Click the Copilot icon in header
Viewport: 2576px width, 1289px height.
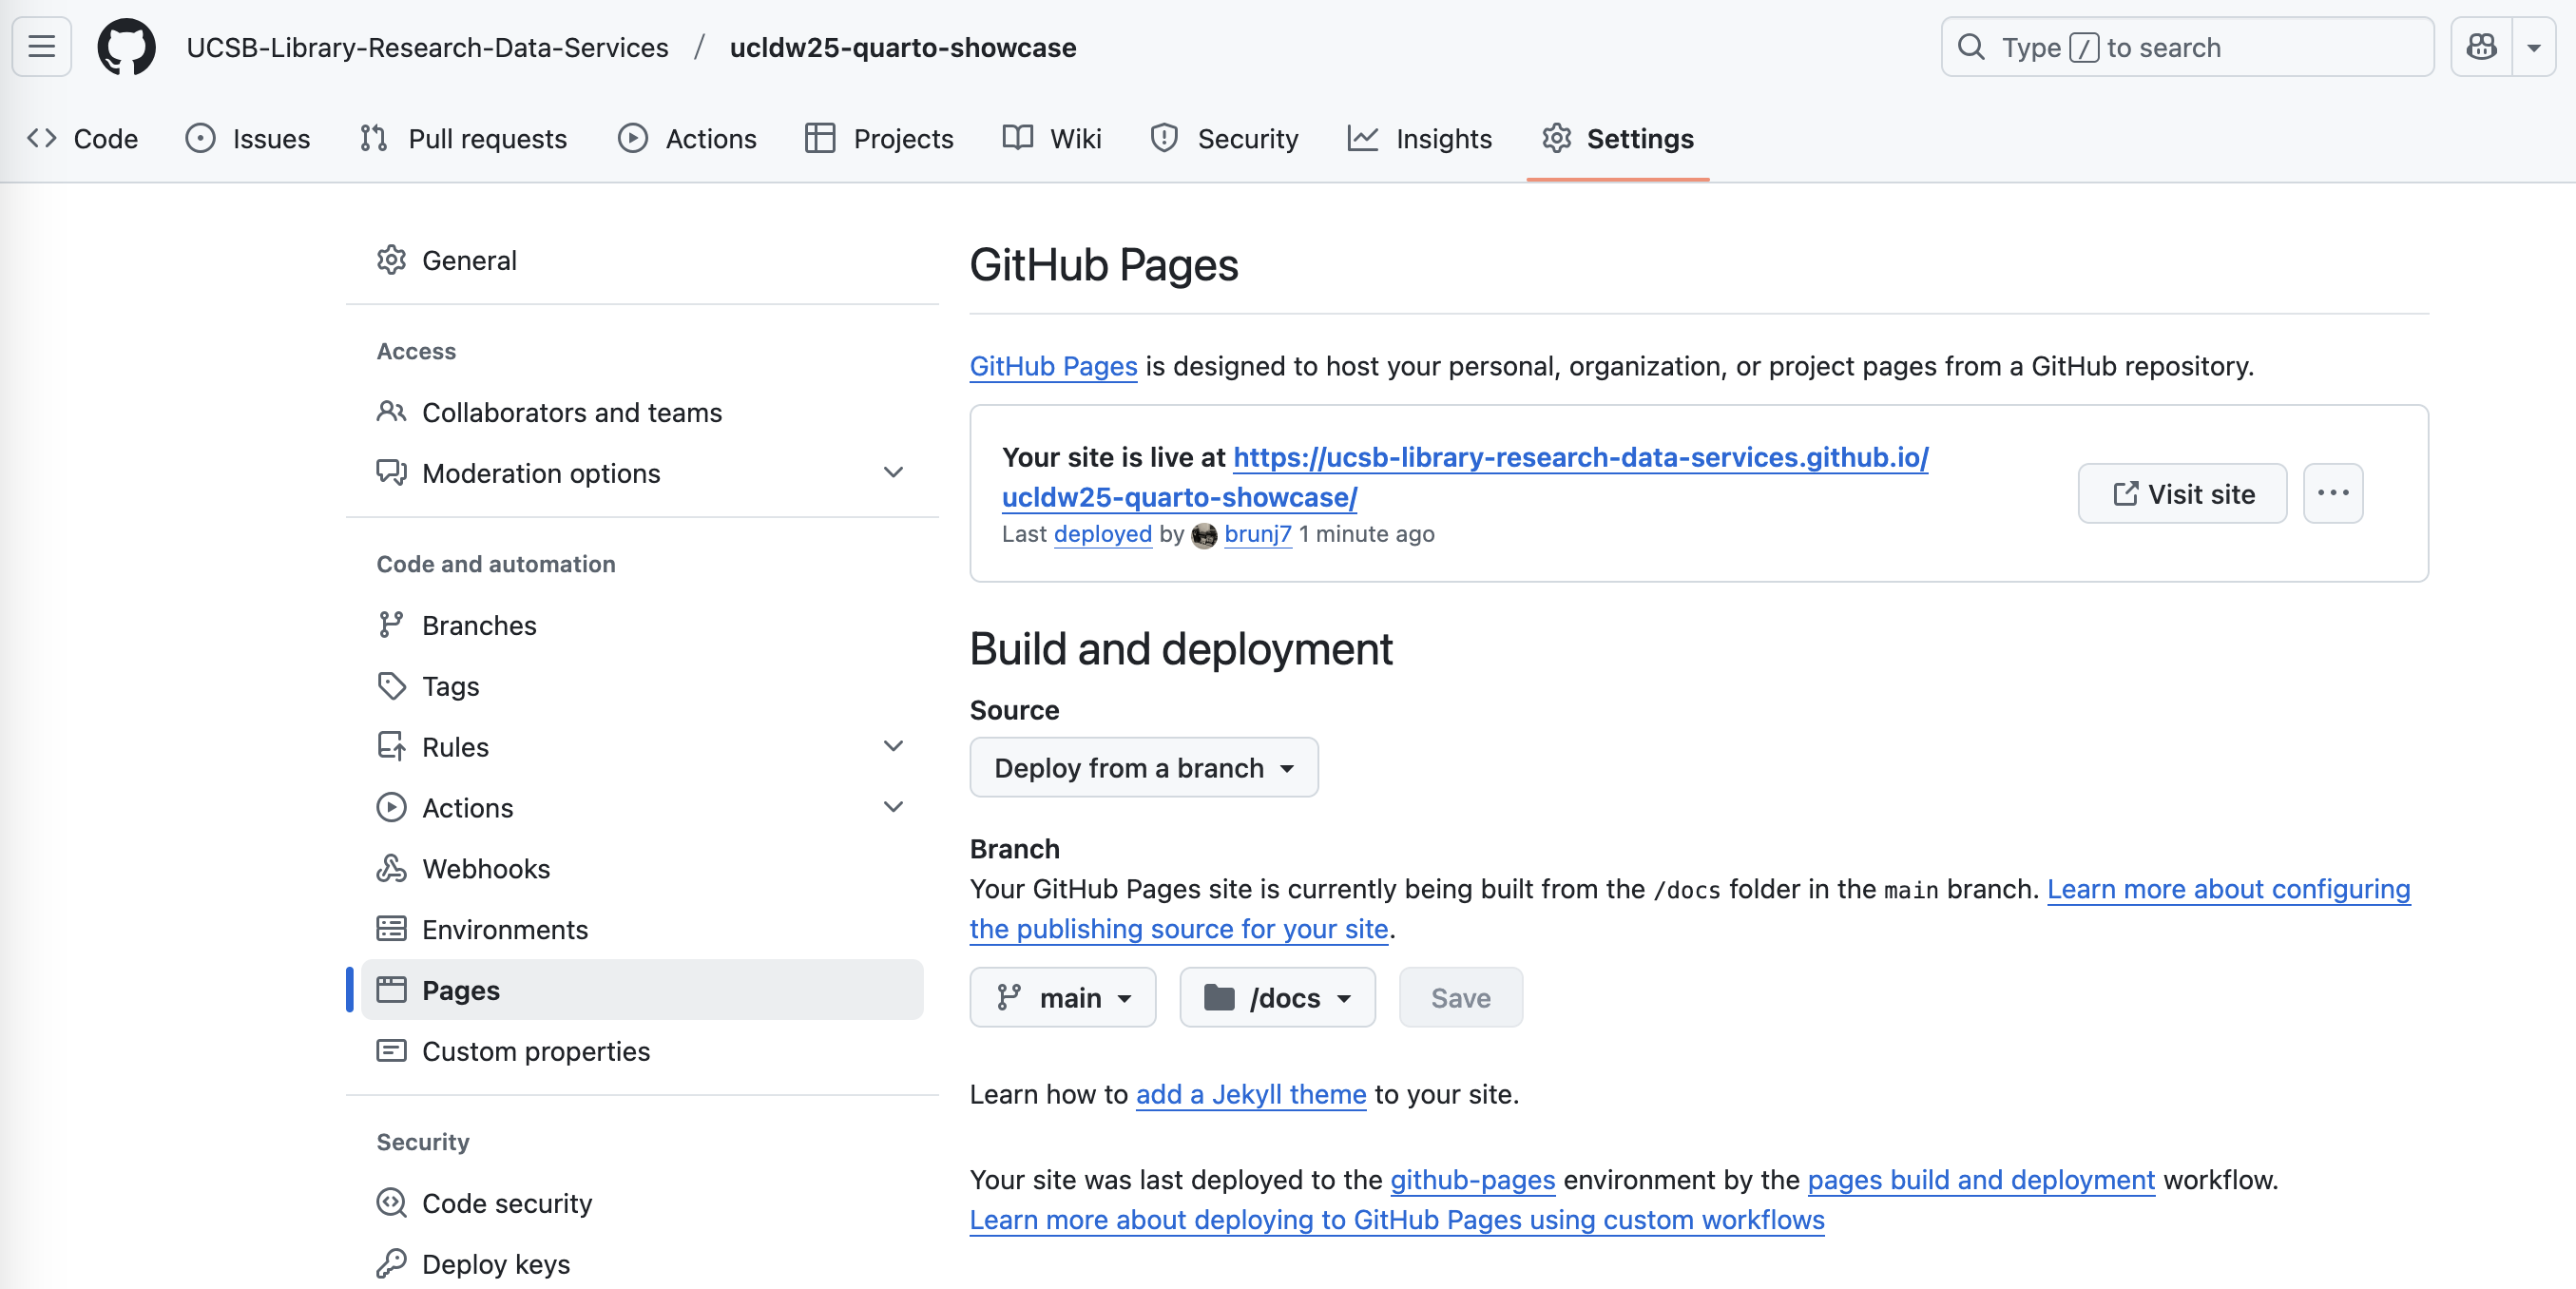2481,47
